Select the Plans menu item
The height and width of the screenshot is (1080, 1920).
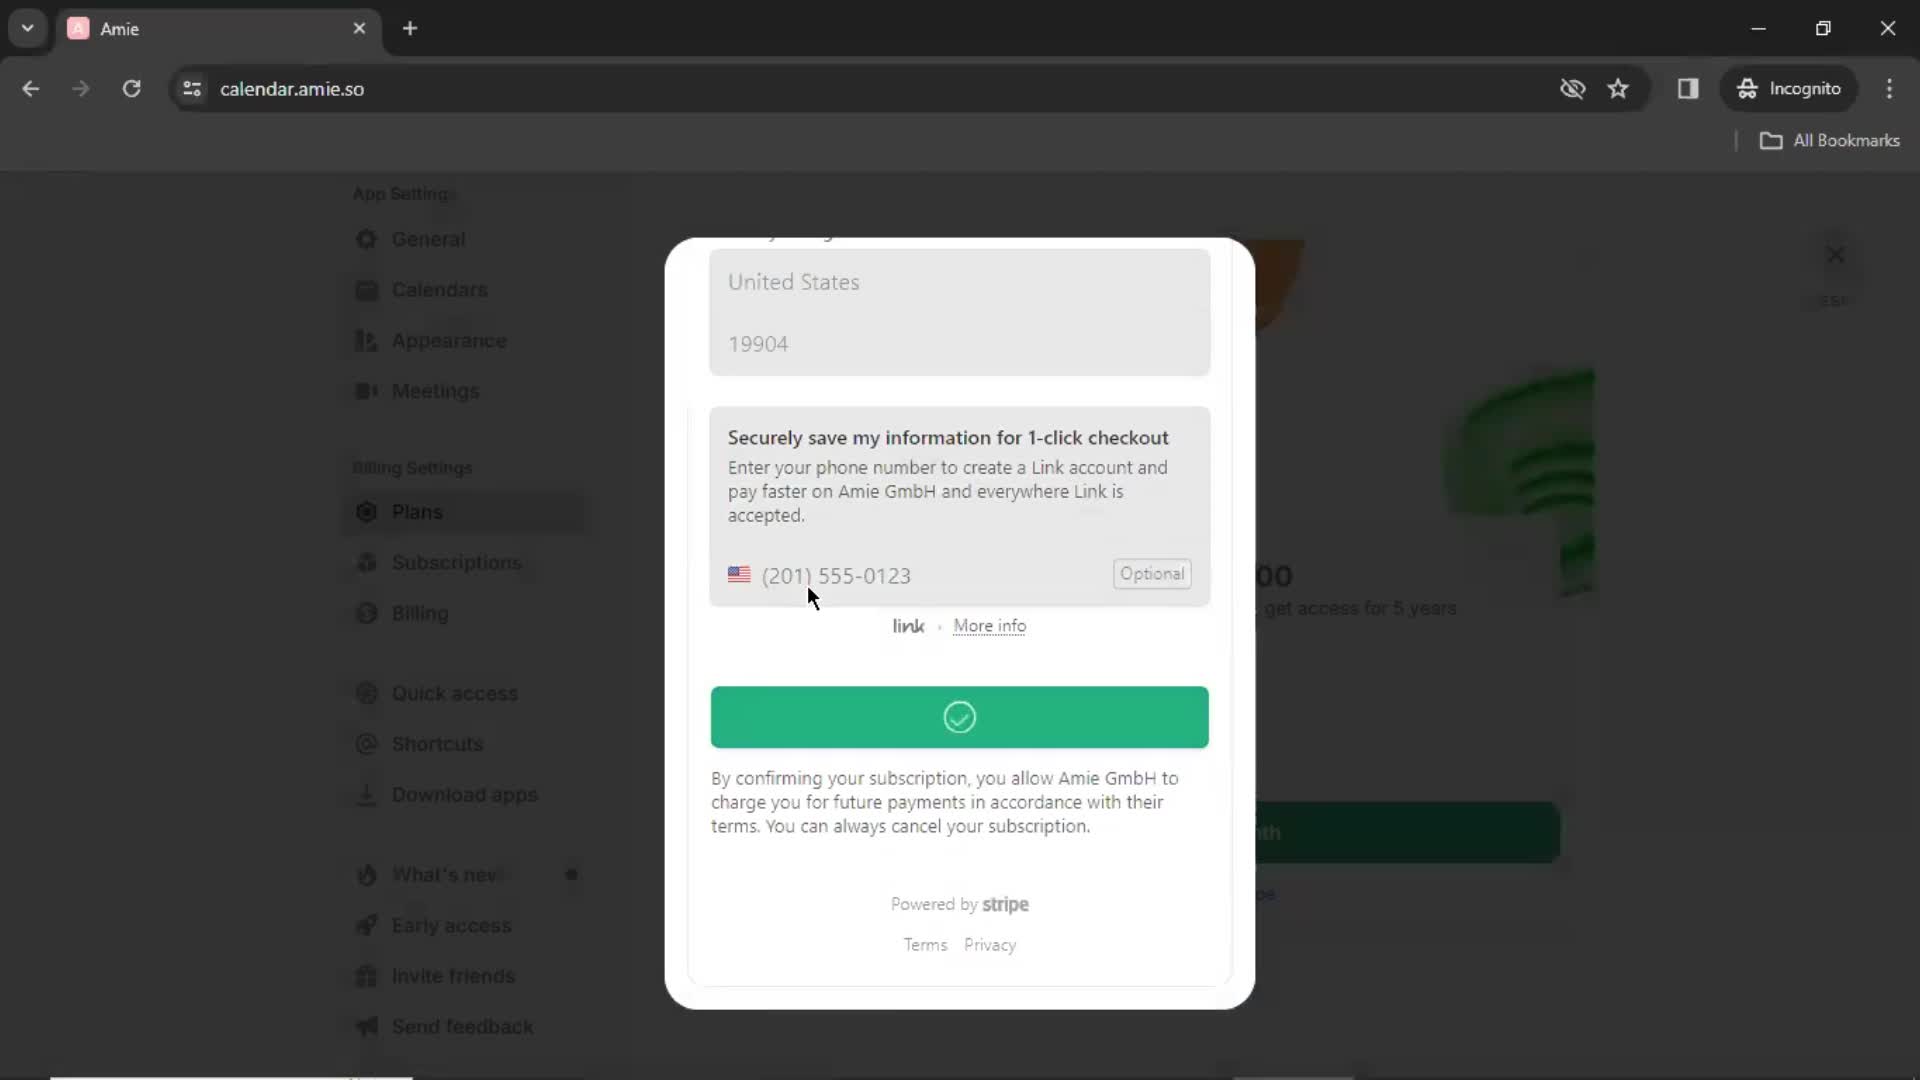(417, 512)
